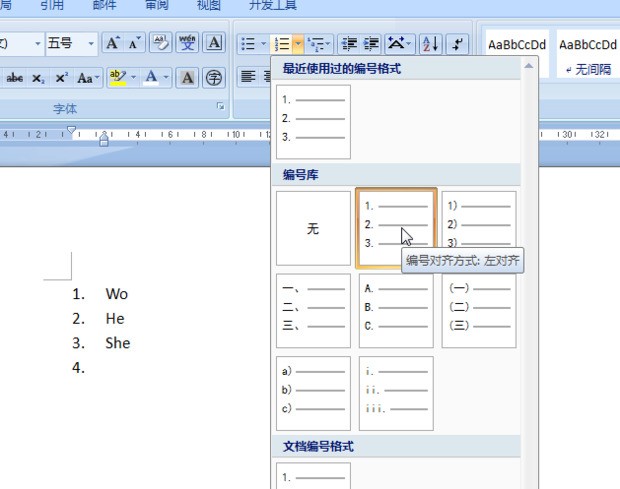Open the 视图 ribbon tab

[208, 5]
